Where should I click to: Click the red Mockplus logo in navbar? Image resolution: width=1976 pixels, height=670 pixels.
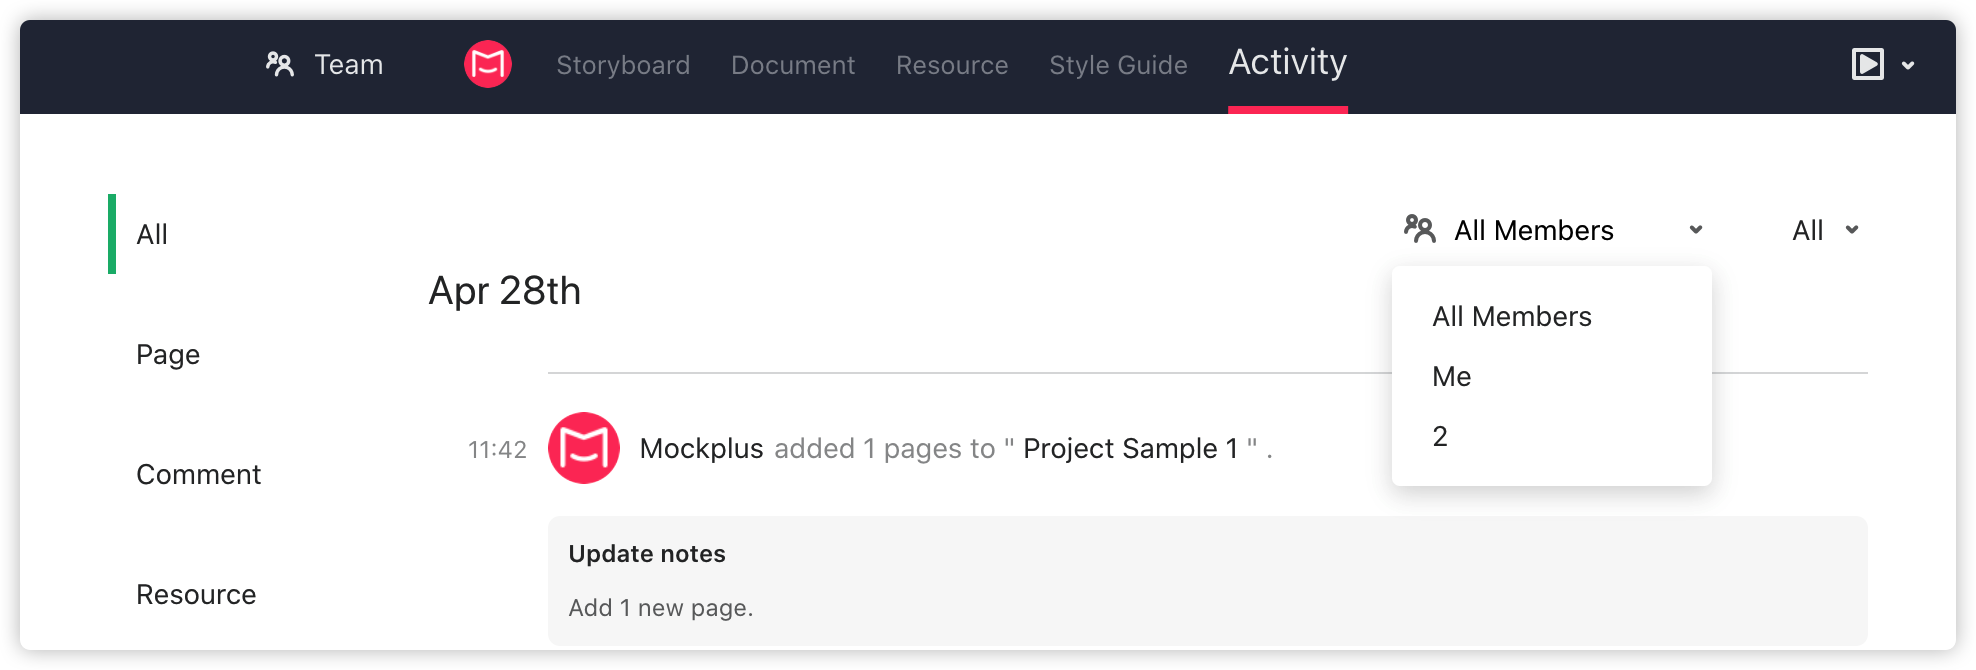tap(488, 65)
